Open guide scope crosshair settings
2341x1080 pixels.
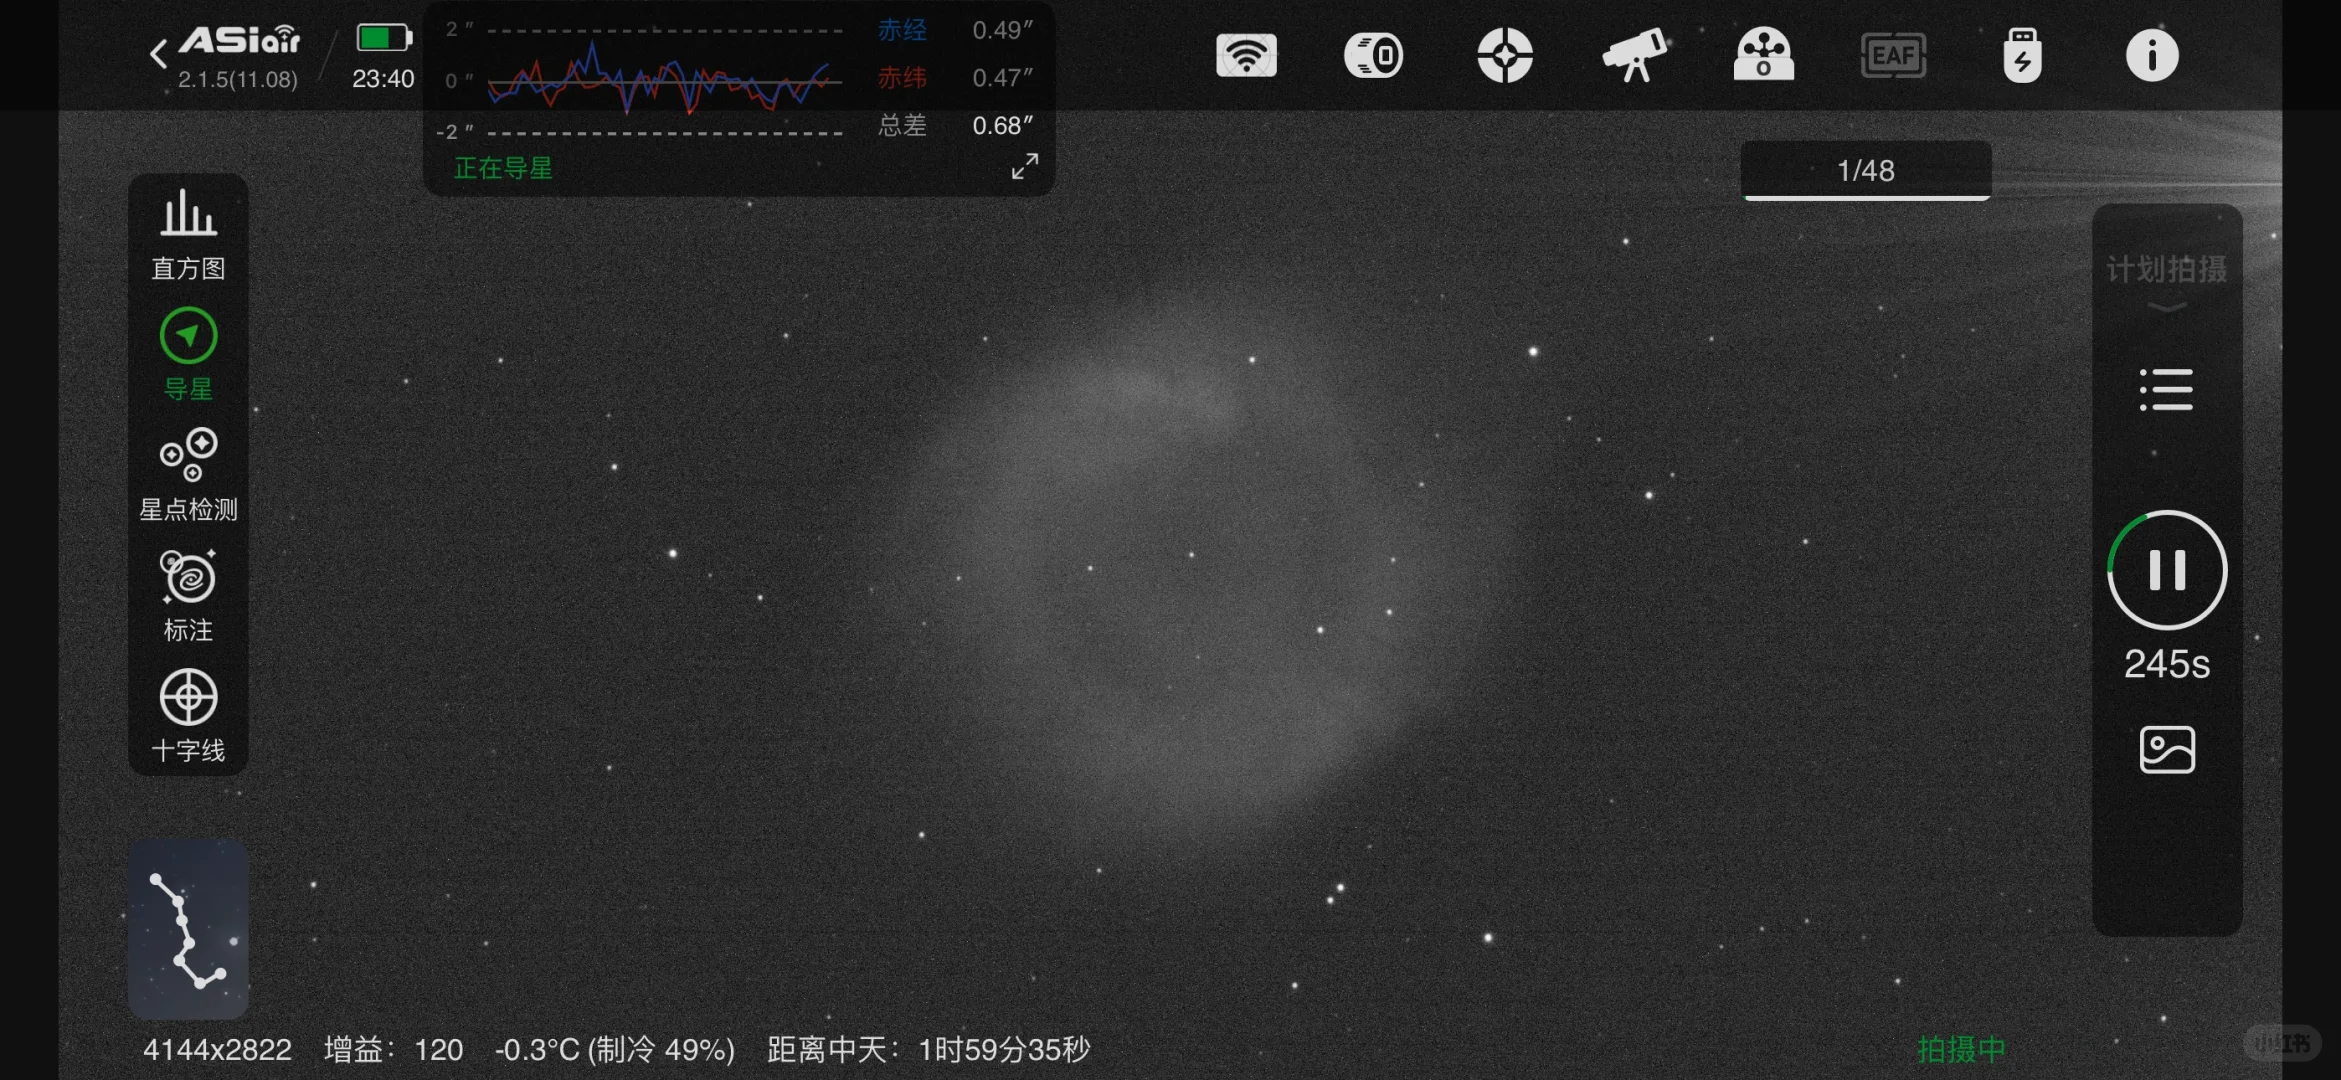[x=1504, y=55]
